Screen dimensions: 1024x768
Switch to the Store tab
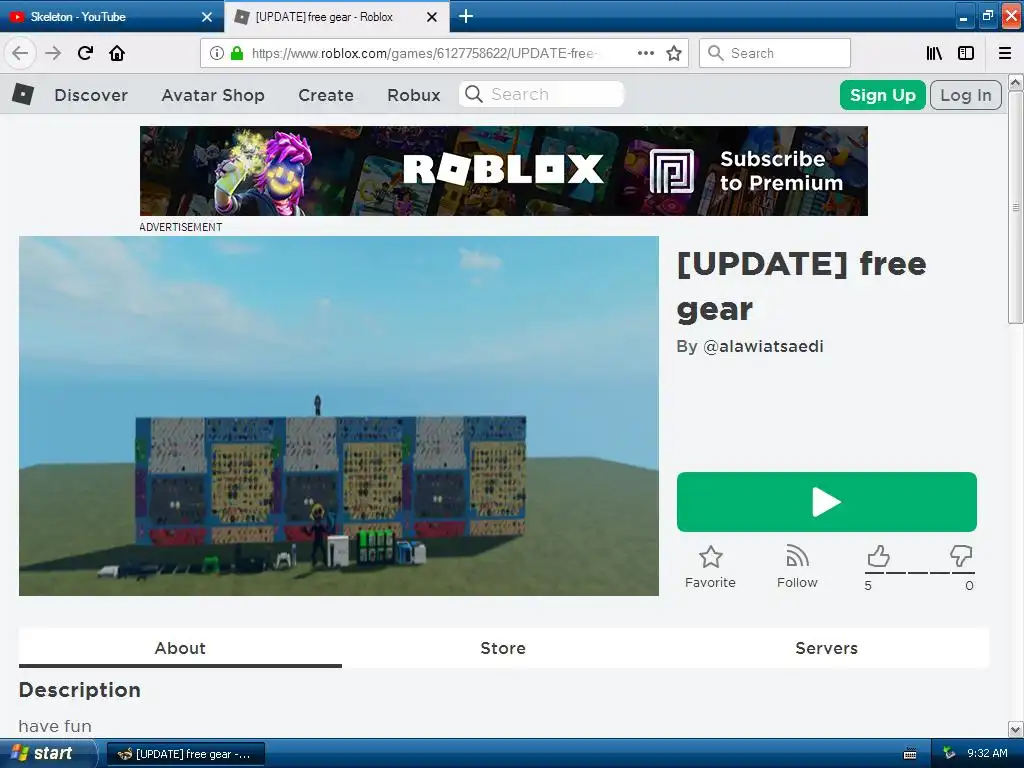[503, 648]
